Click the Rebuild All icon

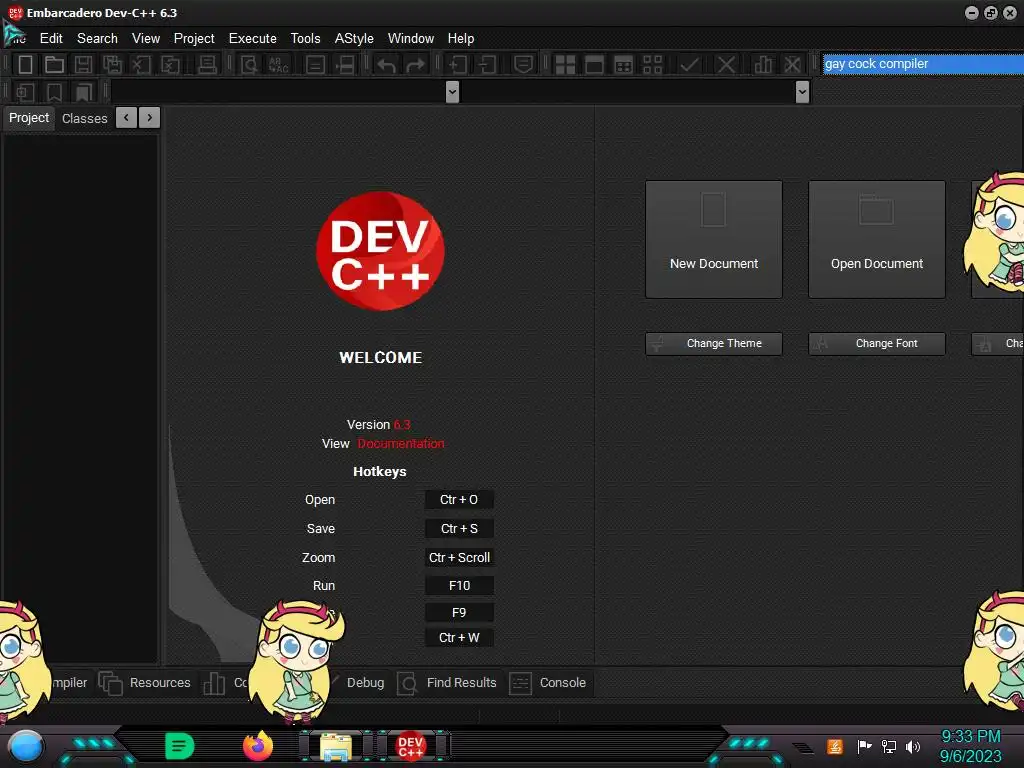point(652,65)
